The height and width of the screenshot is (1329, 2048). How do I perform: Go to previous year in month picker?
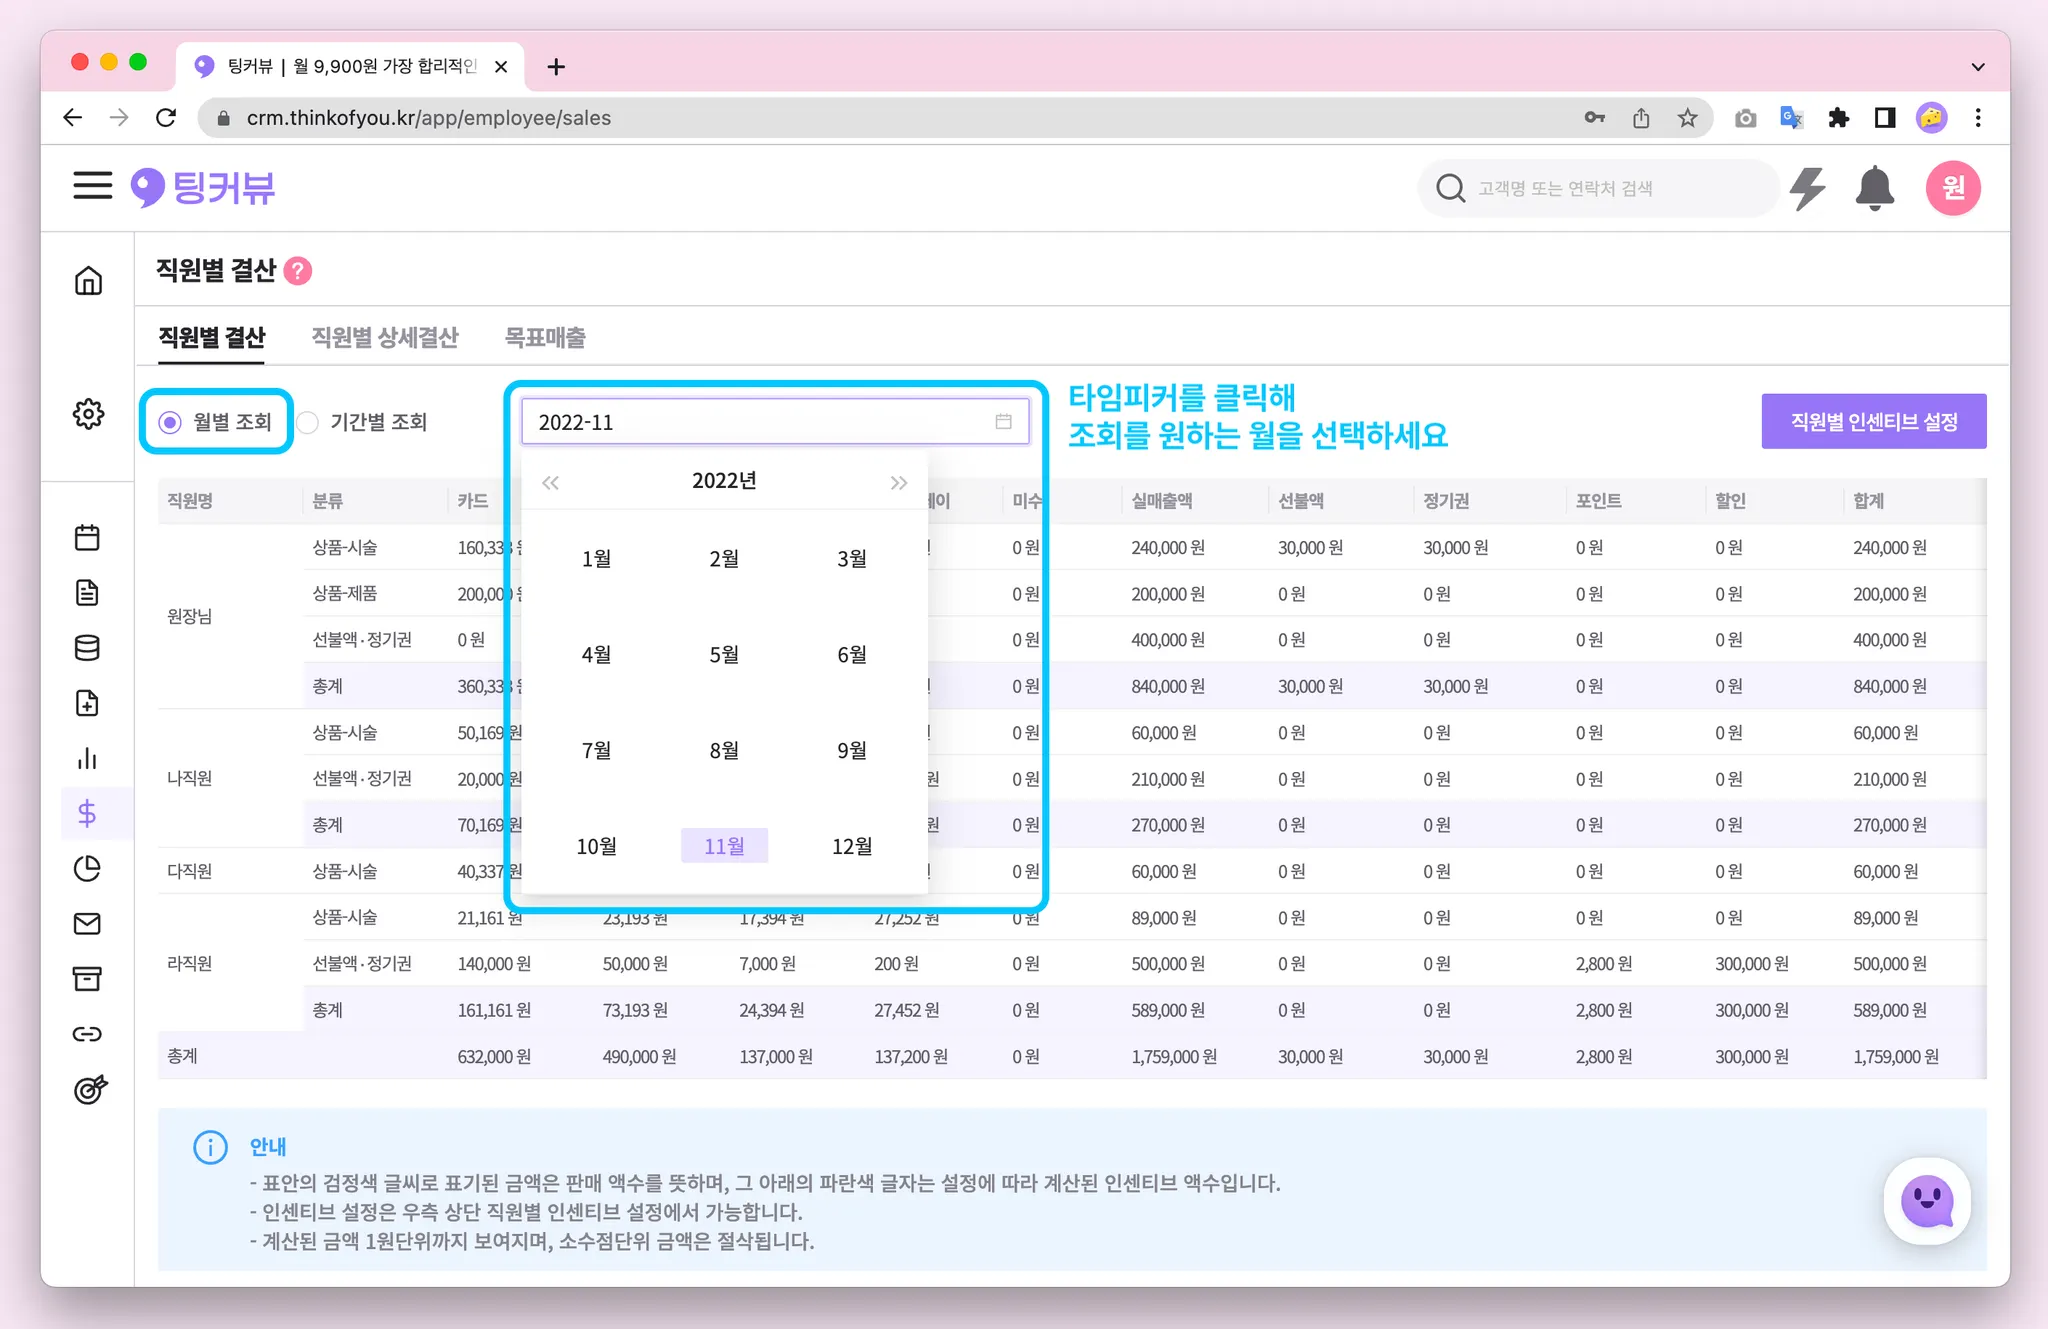550,483
